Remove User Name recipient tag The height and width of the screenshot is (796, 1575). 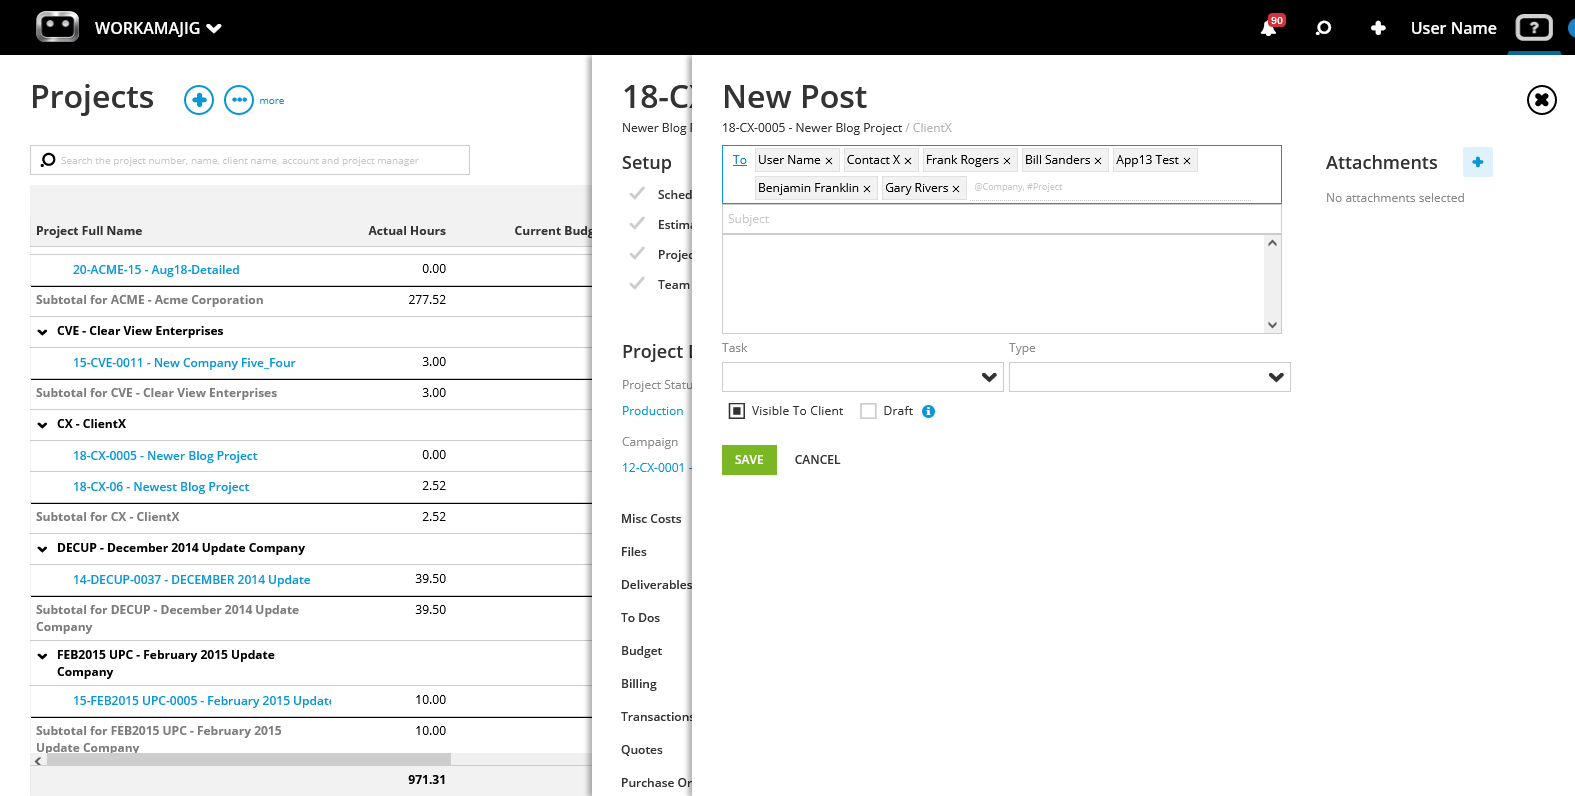(829, 161)
